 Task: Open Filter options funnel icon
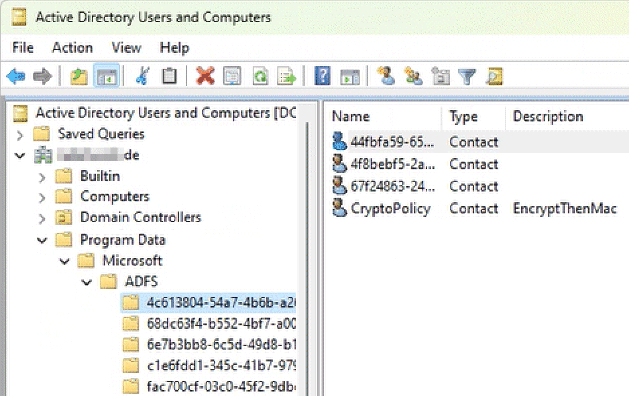pyautogui.click(x=467, y=76)
